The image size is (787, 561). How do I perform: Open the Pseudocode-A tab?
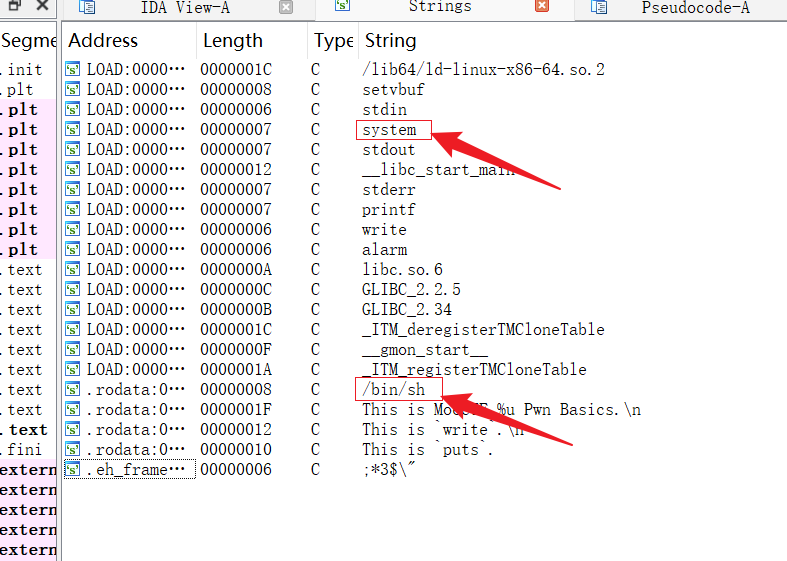(695, 8)
